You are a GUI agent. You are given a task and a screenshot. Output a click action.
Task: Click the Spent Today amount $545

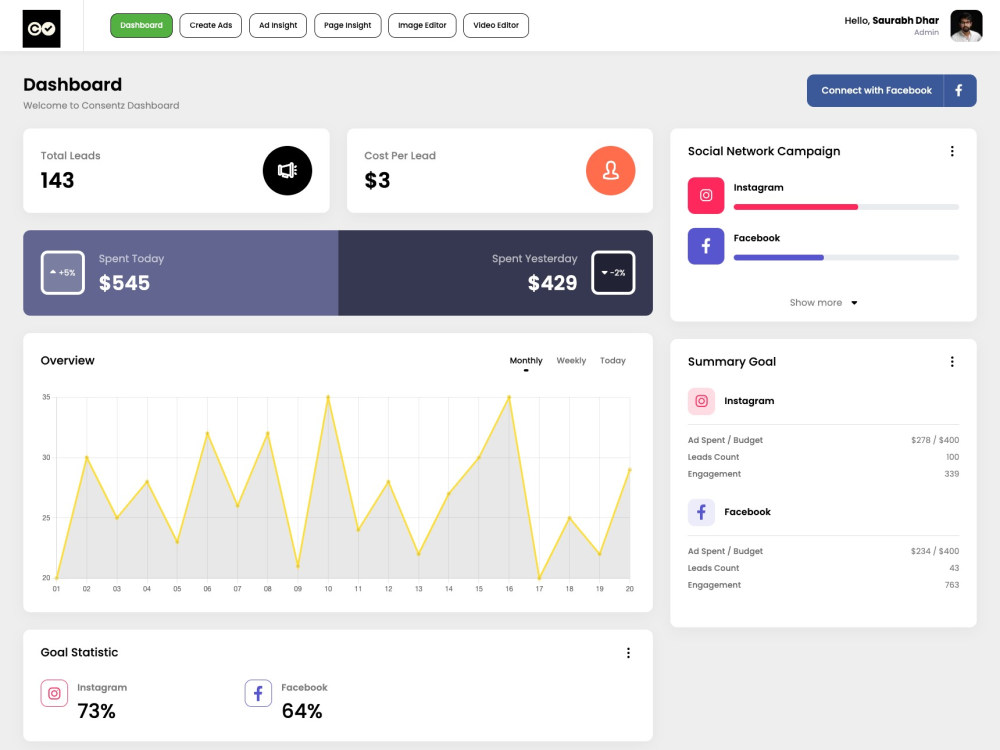pos(124,283)
